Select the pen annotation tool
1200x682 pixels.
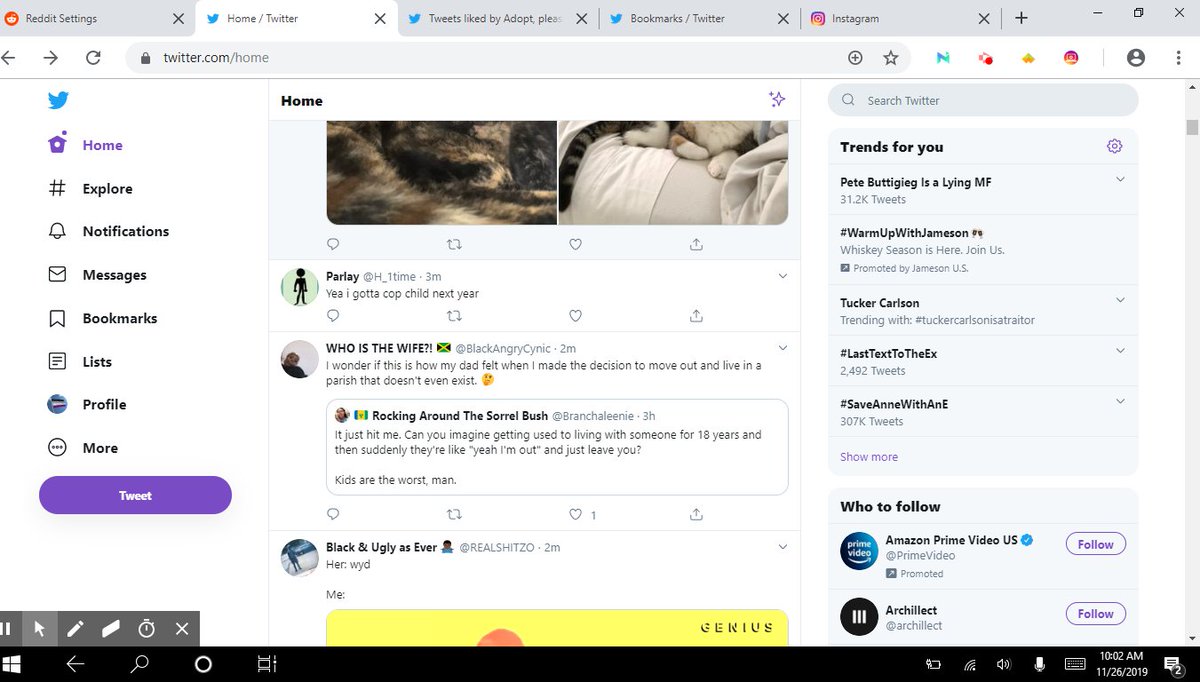tap(75, 629)
